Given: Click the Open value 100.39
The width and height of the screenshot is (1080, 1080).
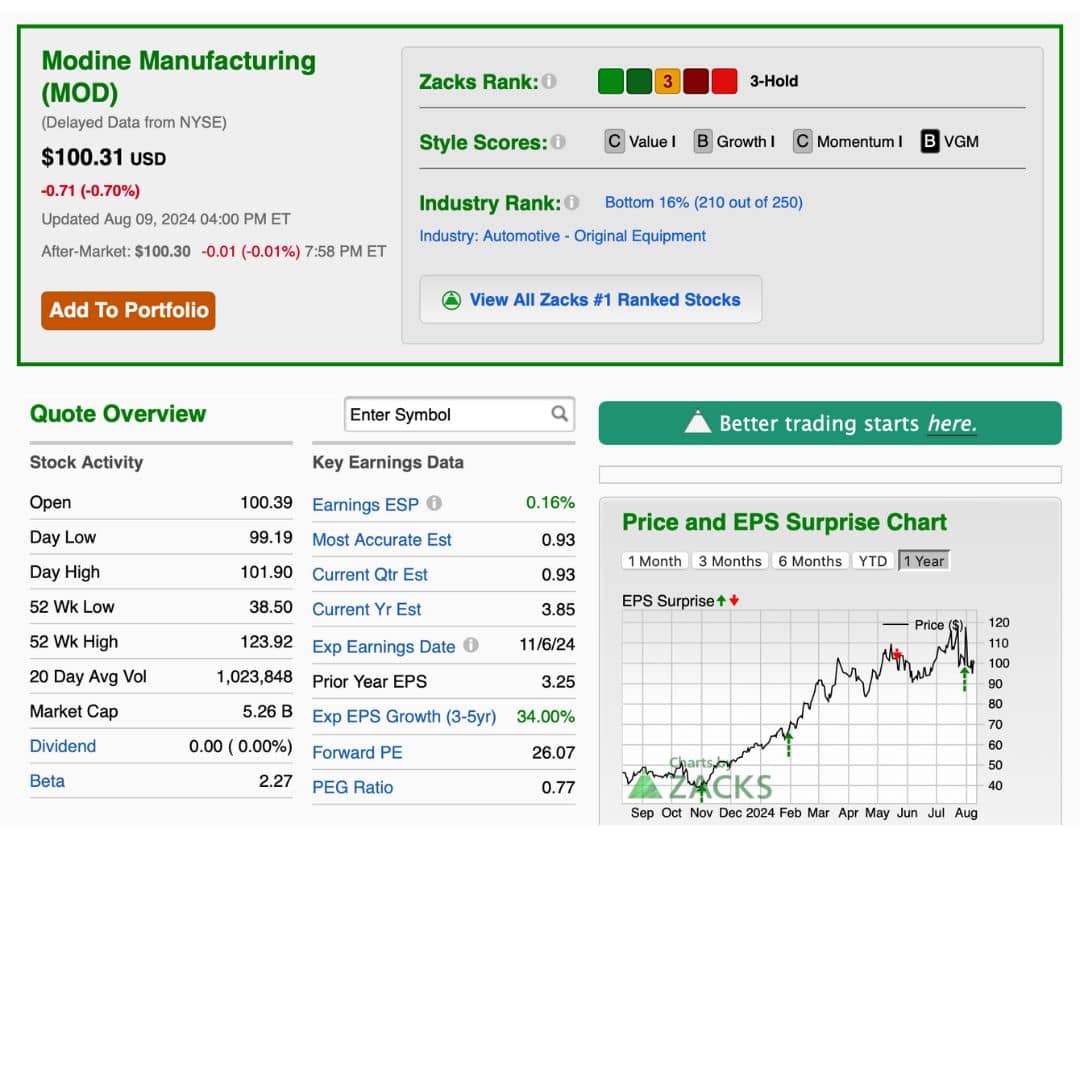Looking at the screenshot, I should pos(266,503).
